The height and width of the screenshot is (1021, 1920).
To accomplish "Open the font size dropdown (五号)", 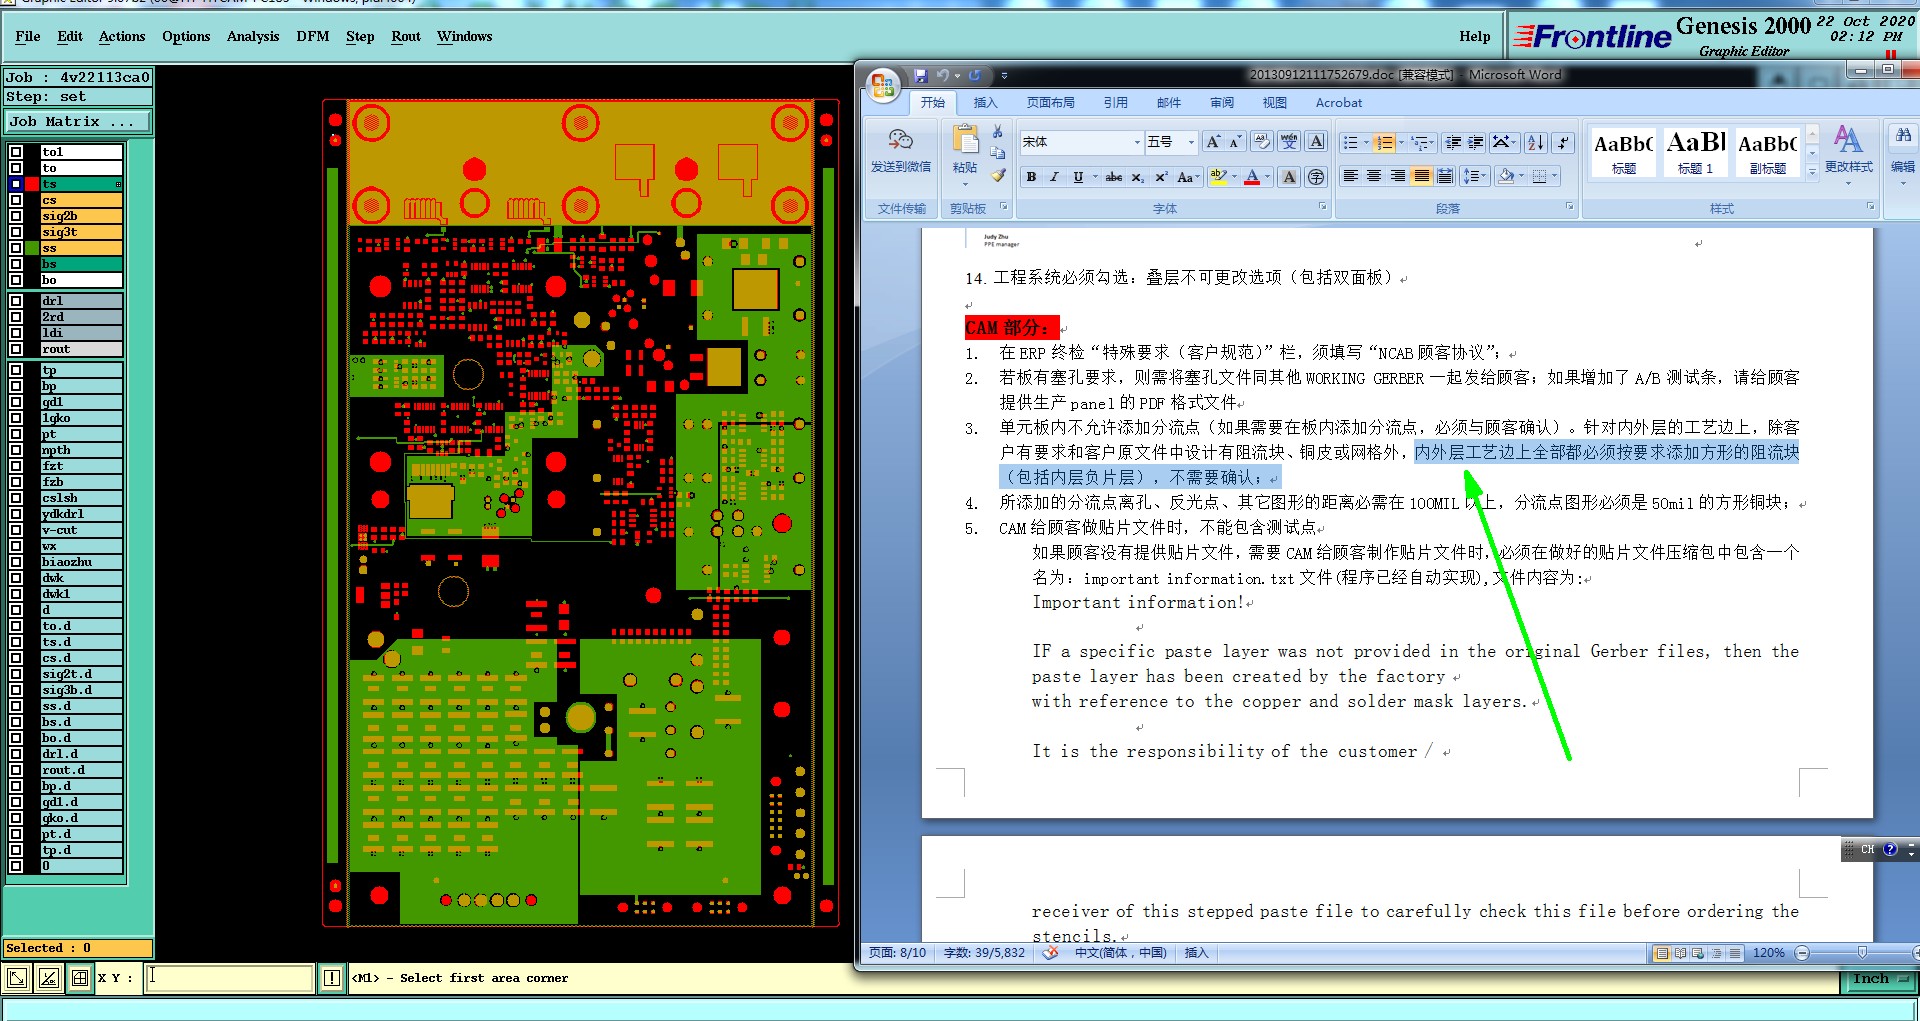I will click(x=1191, y=142).
